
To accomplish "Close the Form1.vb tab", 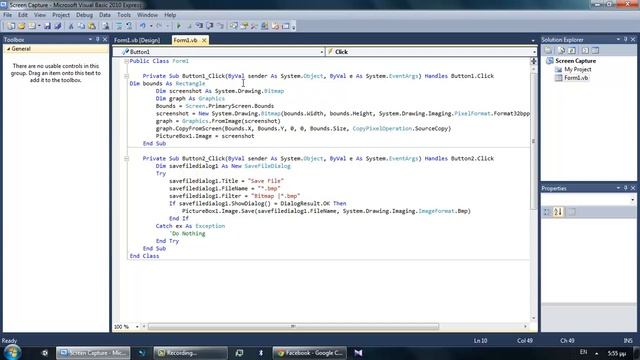I will click(x=204, y=40).
